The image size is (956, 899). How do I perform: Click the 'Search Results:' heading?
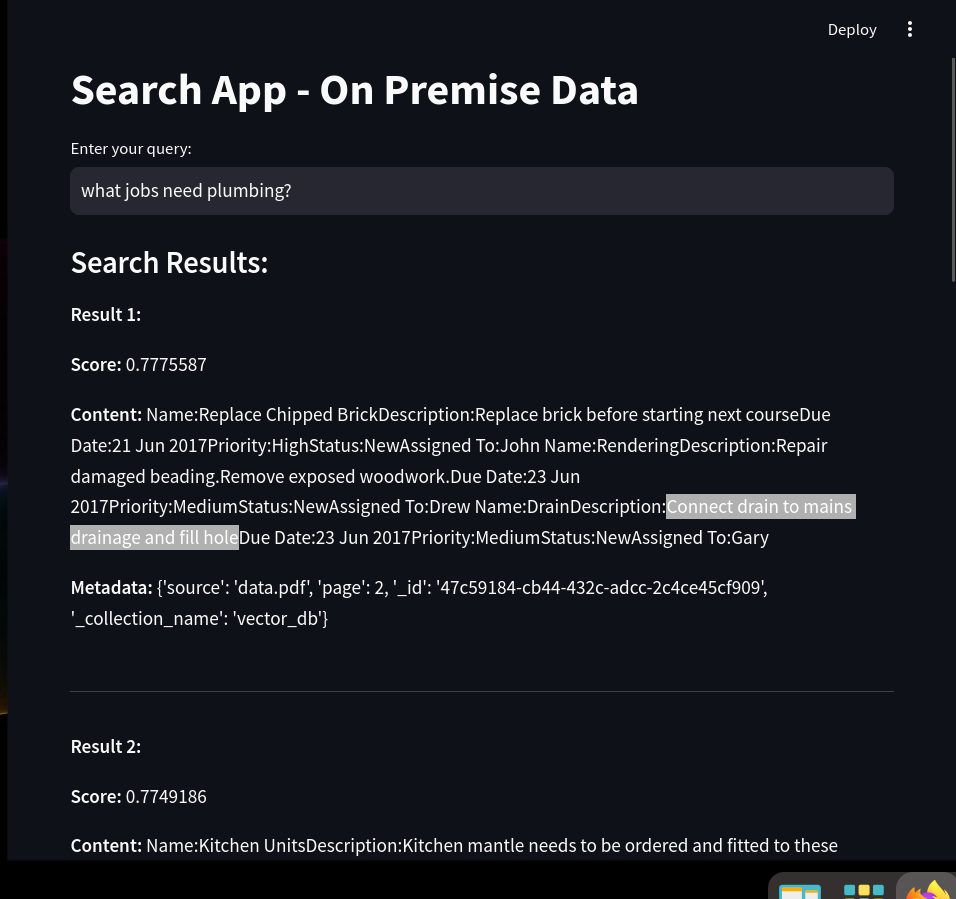click(x=169, y=262)
